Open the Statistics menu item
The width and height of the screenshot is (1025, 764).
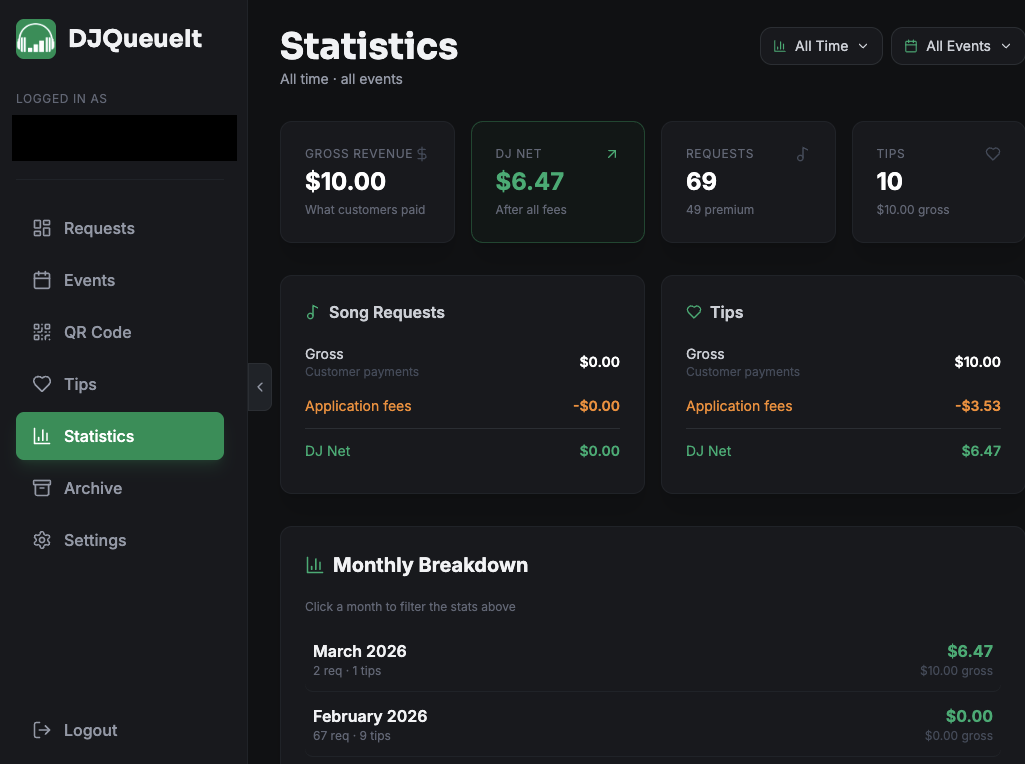[120, 436]
